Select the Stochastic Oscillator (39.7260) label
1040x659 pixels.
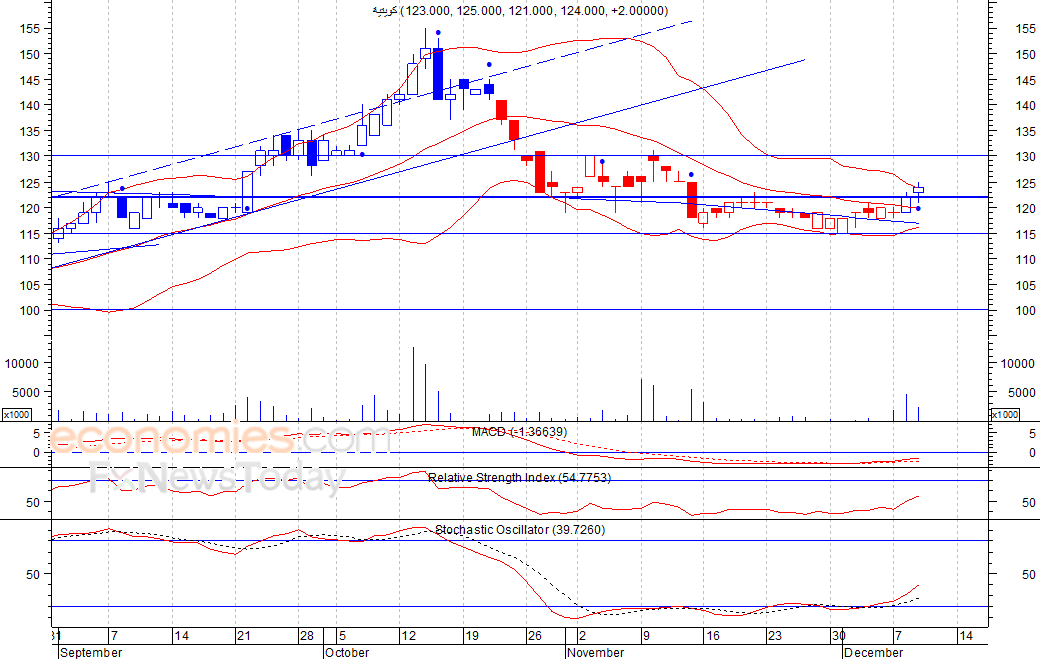point(520,530)
